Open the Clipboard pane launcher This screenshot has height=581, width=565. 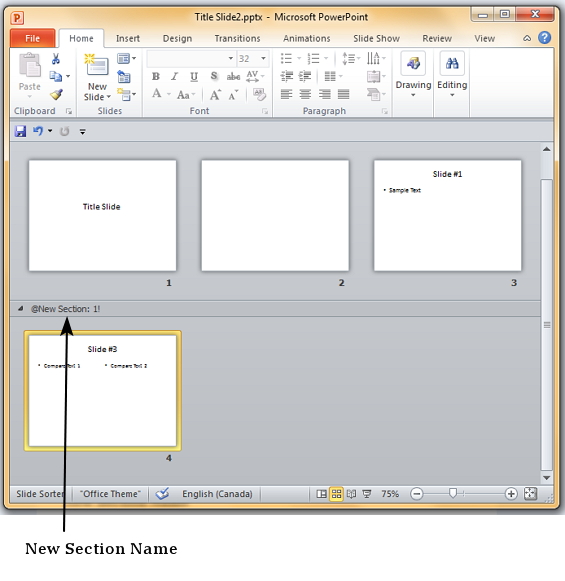click(69, 111)
